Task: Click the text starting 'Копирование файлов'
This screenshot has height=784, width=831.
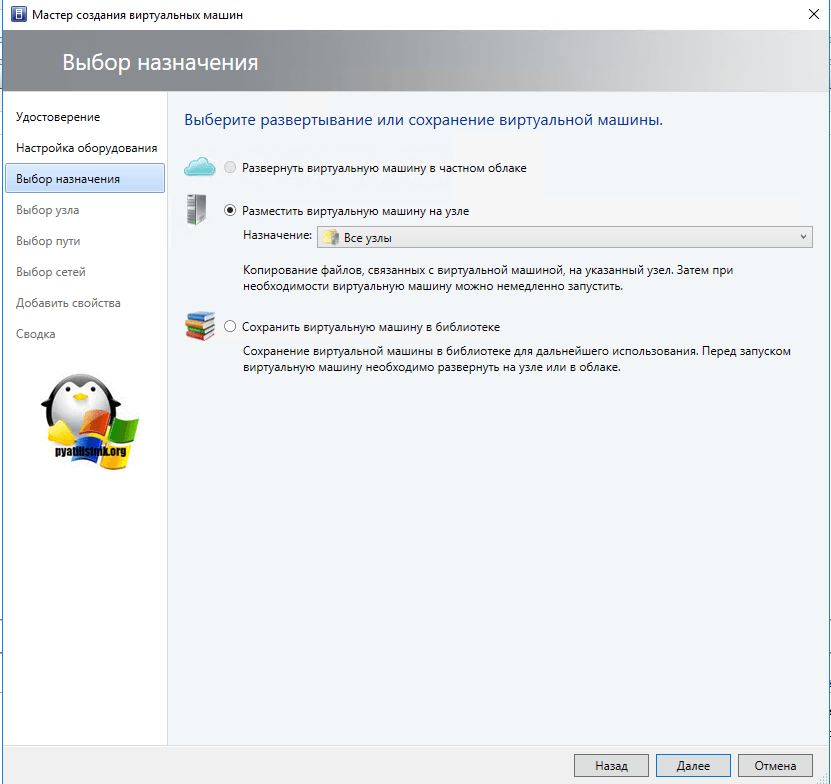Action: tap(488, 278)
